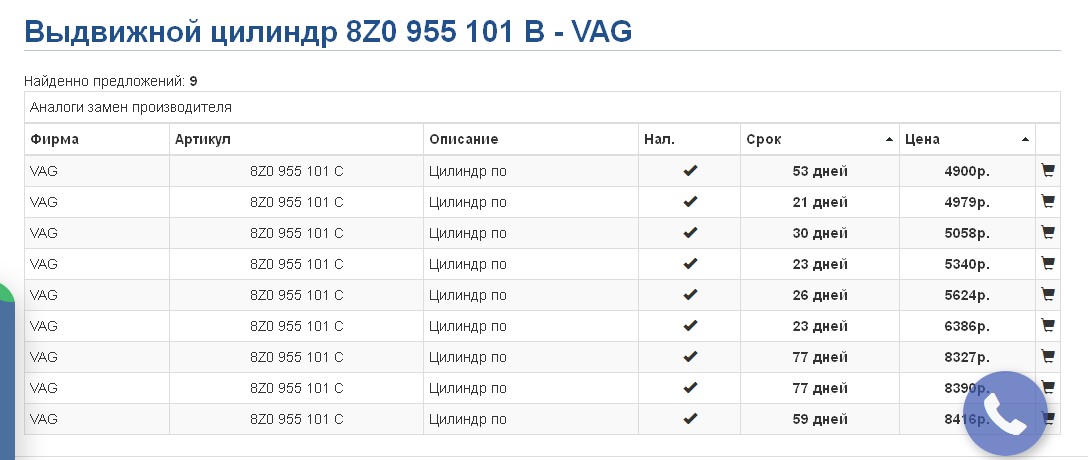The image size is (1088, 460).
Task: Add the 5340р. offer to cart
Action: [x=1048, y=264]
